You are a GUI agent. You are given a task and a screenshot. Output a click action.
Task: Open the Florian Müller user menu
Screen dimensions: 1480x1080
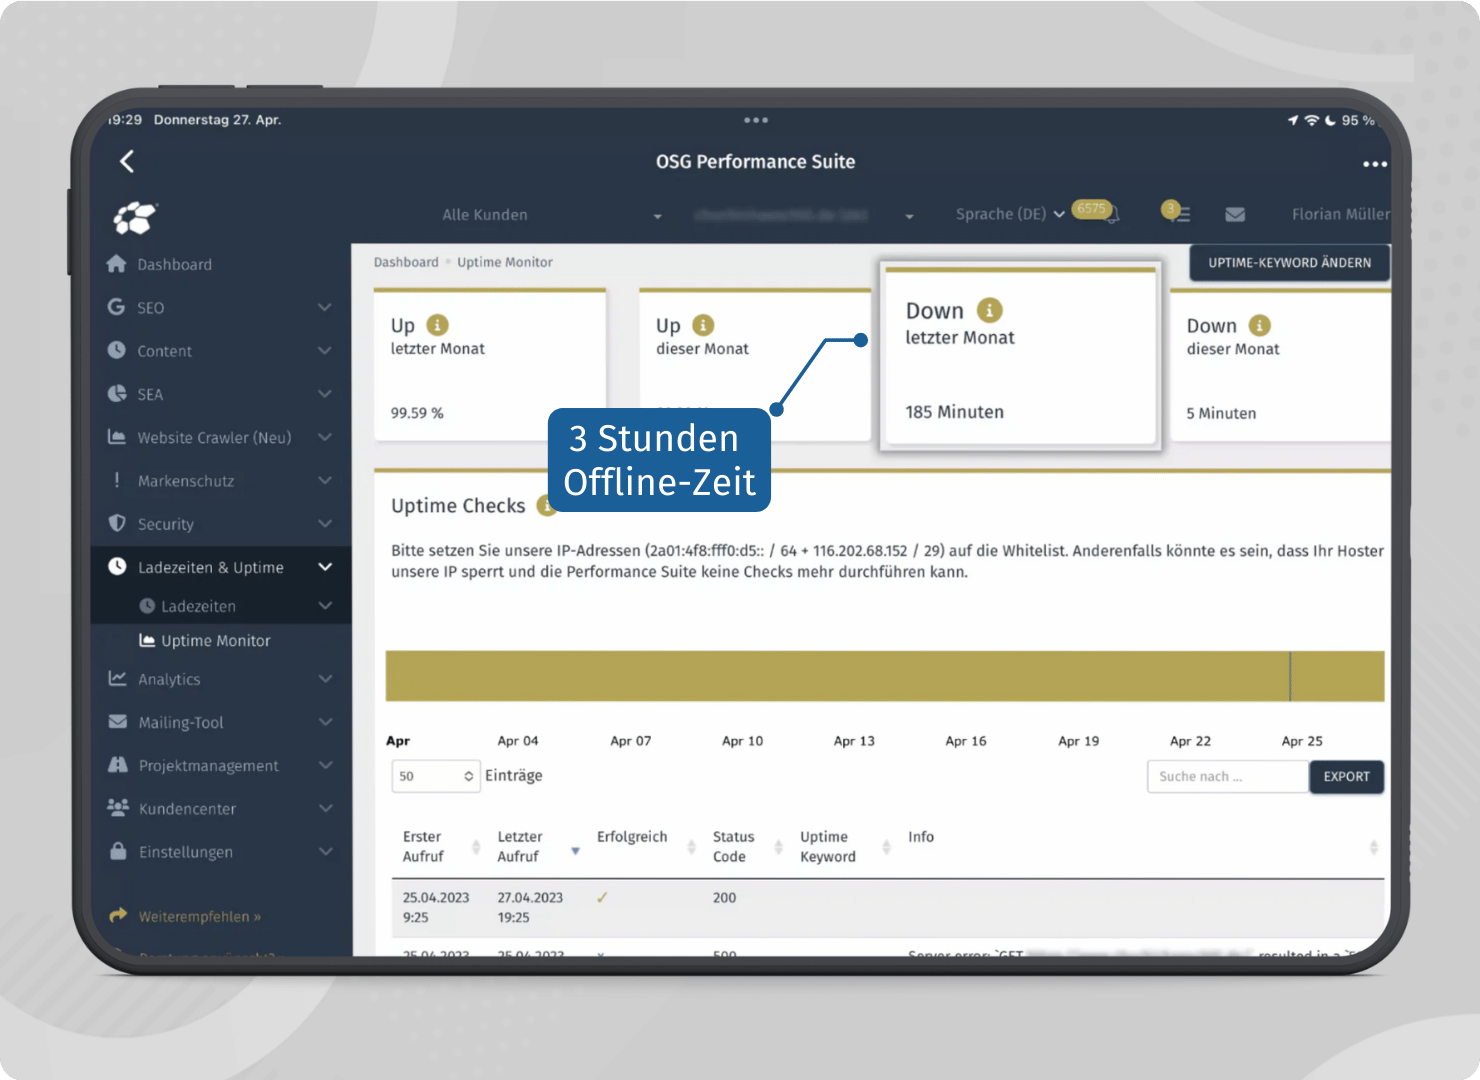(x=1340, y=214)
